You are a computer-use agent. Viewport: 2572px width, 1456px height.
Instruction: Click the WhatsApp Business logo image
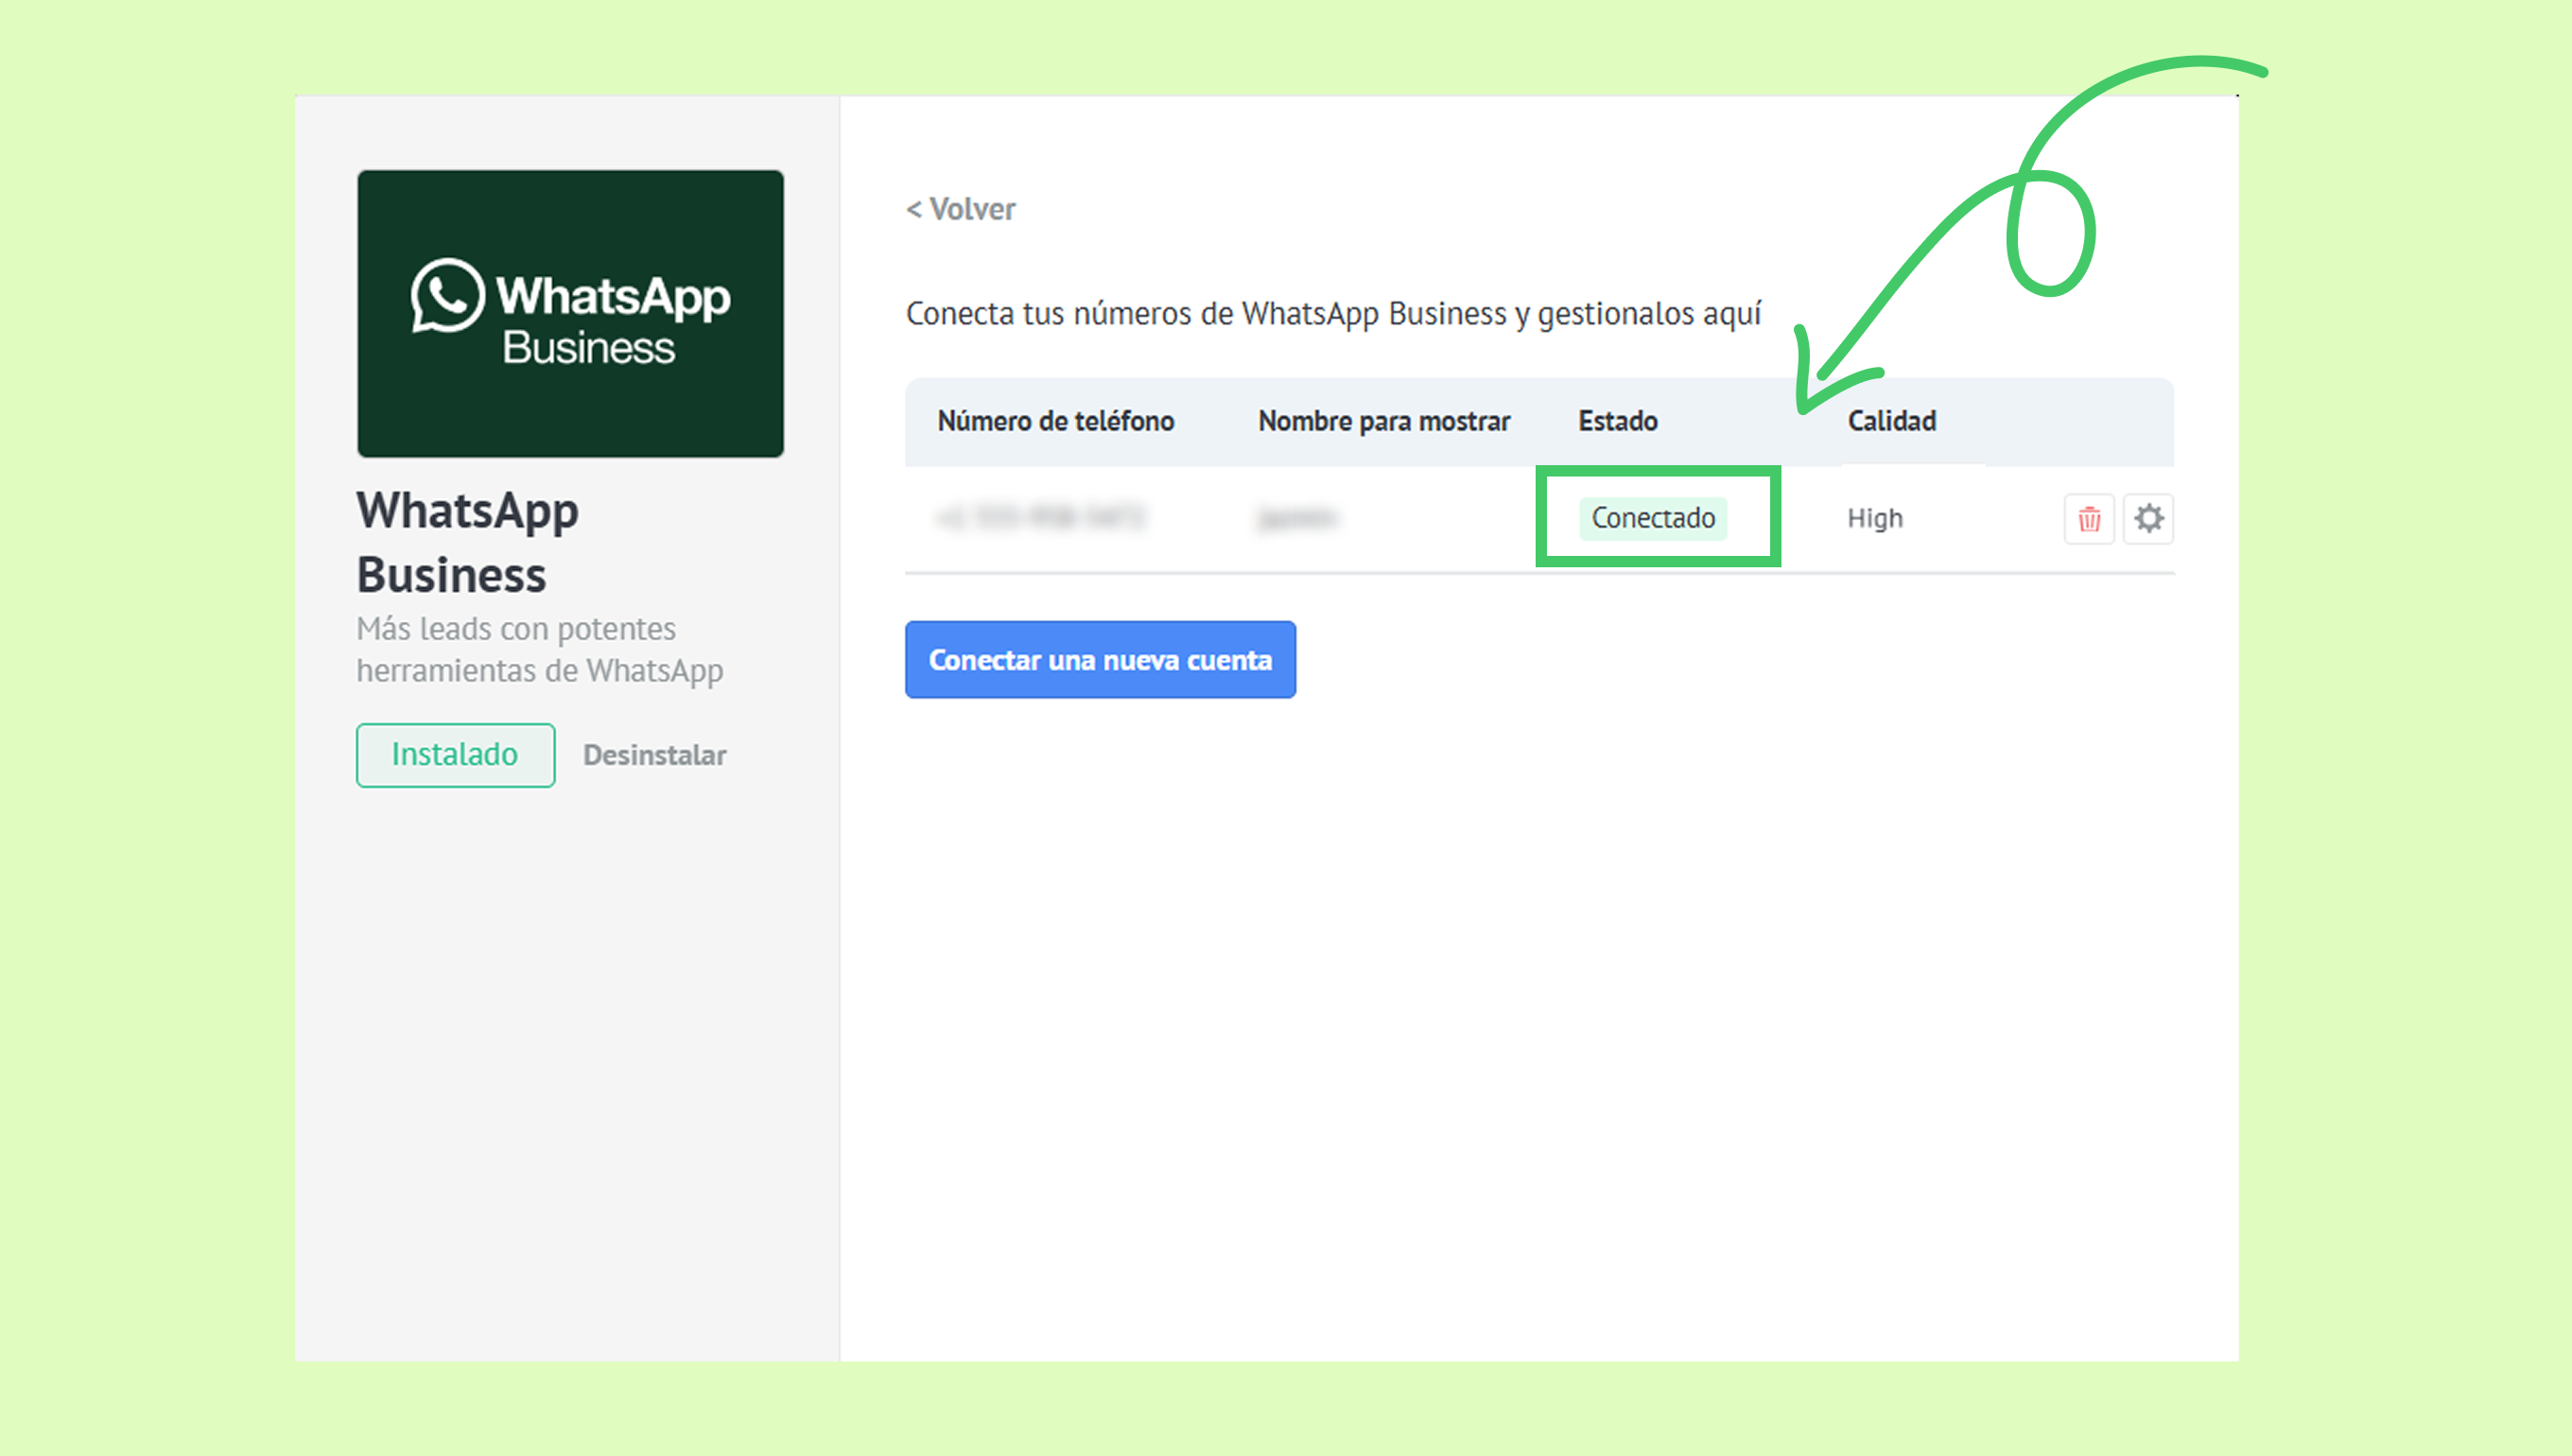570,313
